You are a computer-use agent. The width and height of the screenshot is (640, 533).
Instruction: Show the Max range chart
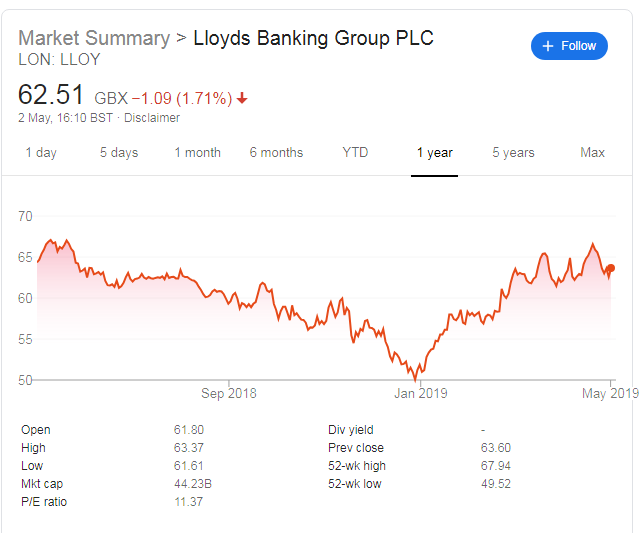click(x=592, y=153)
